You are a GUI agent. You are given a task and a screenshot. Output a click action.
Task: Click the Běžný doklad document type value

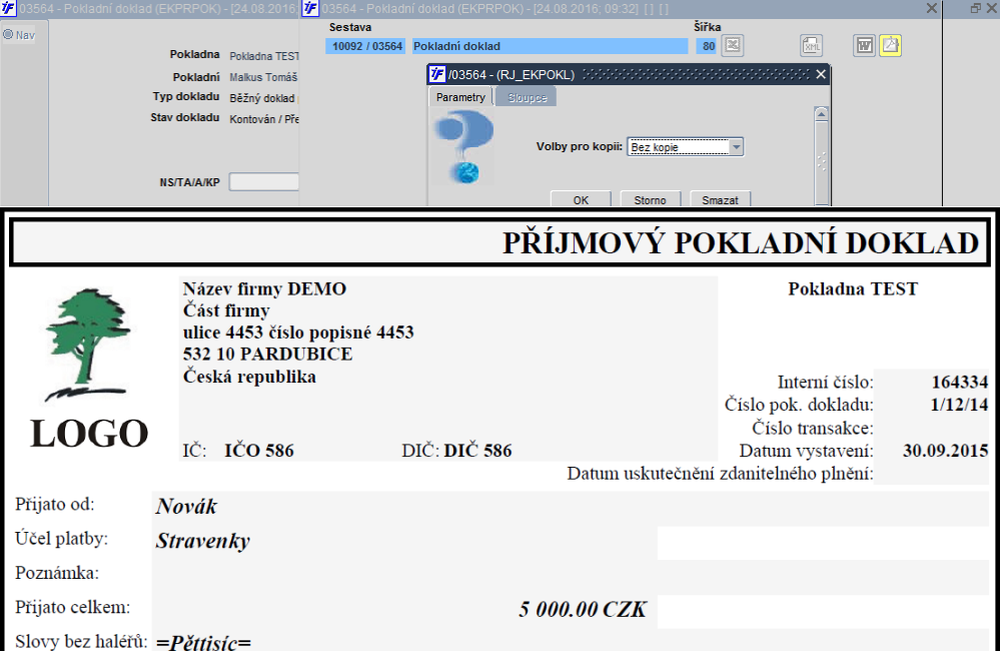tap(262, 98)
